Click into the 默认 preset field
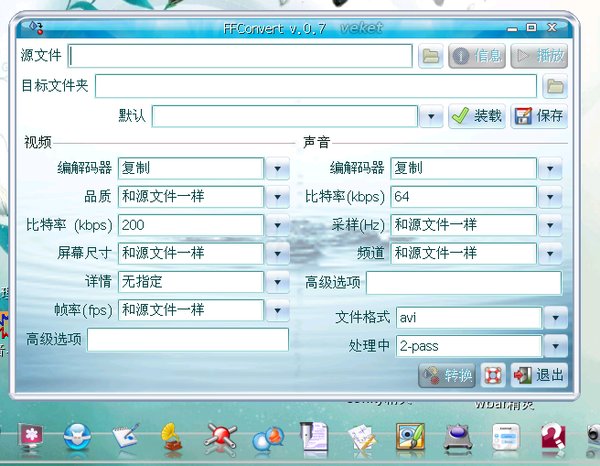Screen dimensions: 600x466 pos(285,116)
